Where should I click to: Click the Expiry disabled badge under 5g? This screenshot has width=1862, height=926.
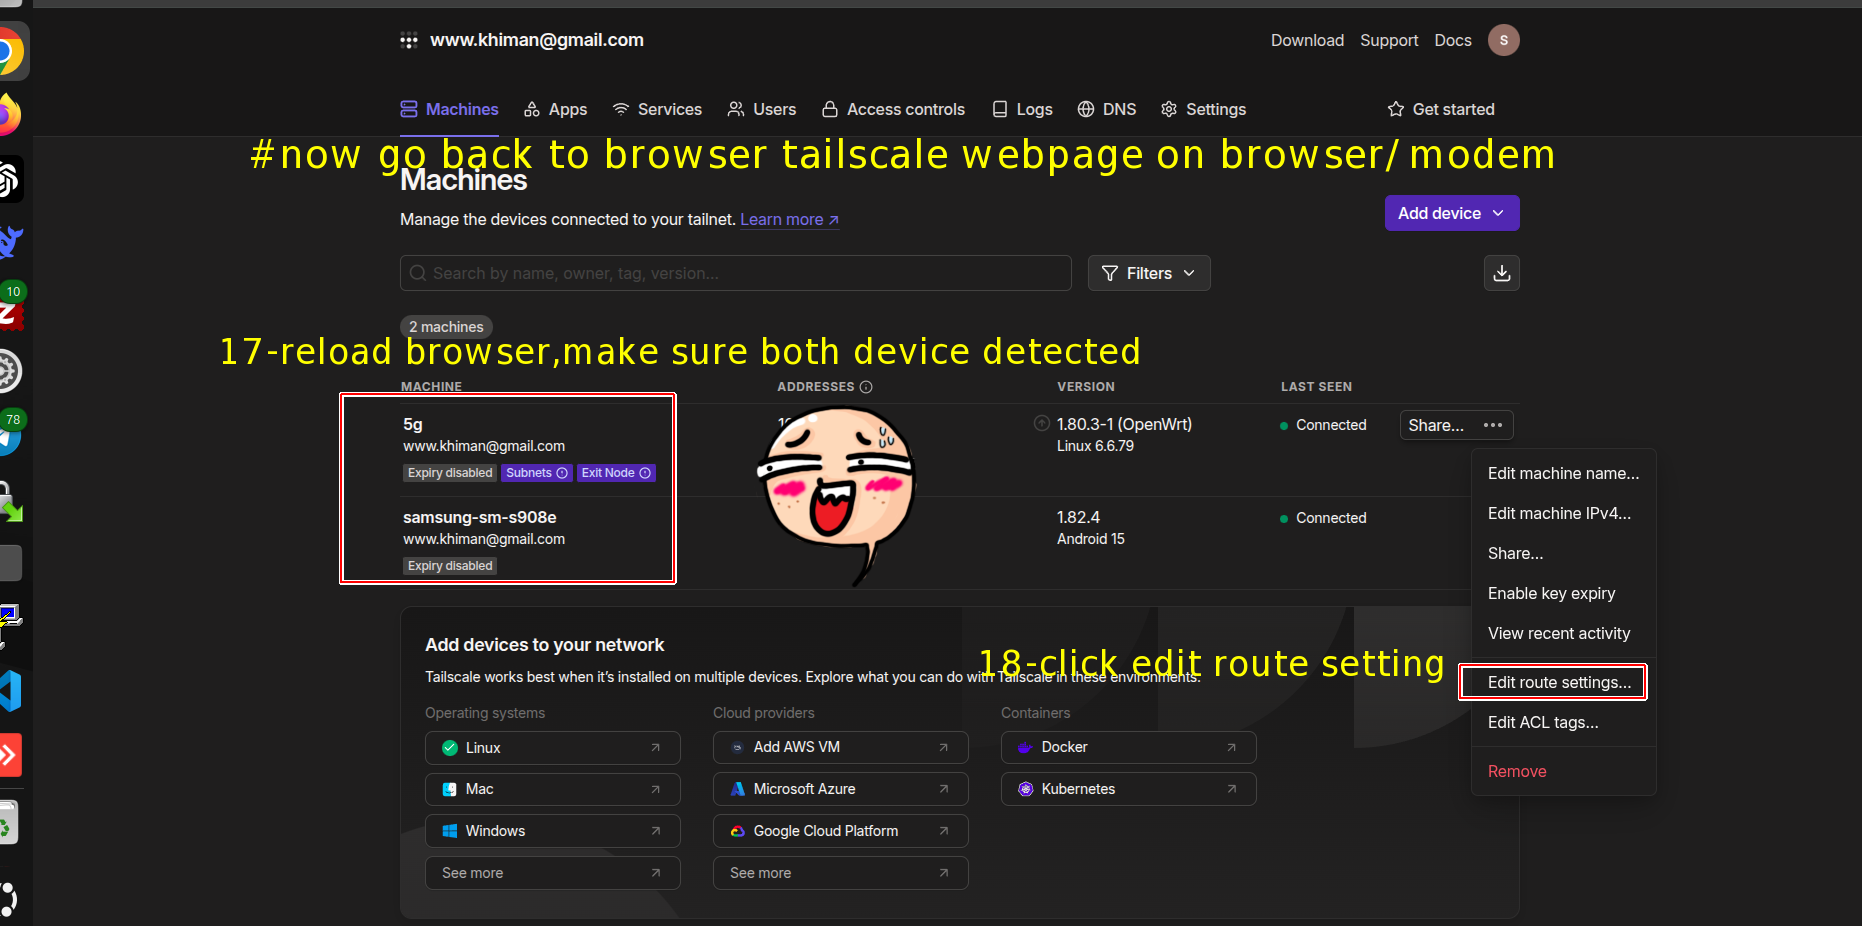pos(450,473)
